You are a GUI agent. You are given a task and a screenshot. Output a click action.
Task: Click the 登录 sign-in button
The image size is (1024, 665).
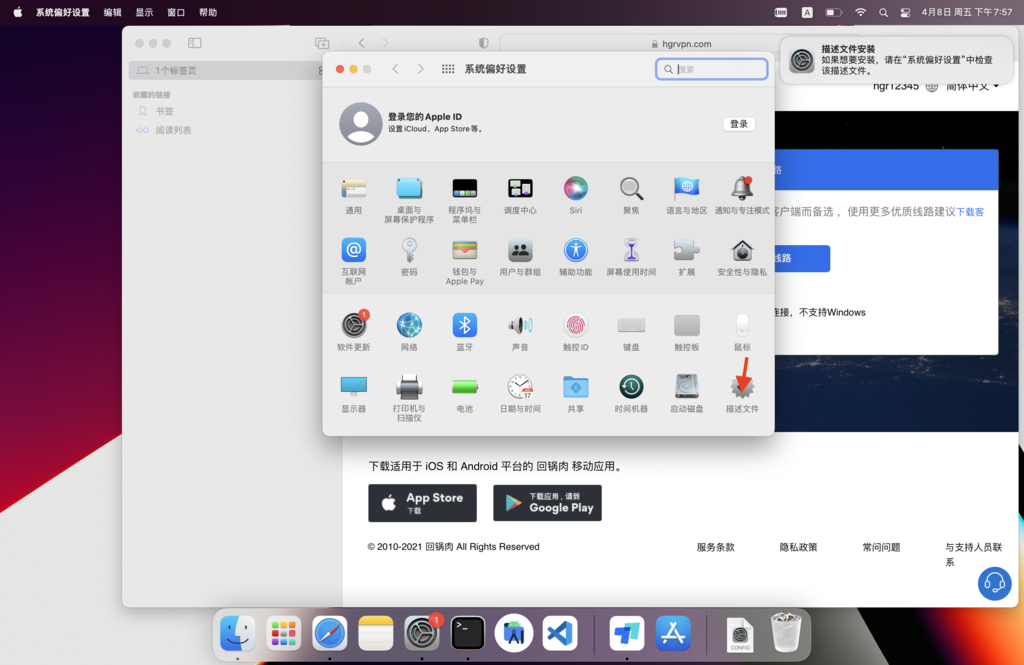[x=738, y=124]
